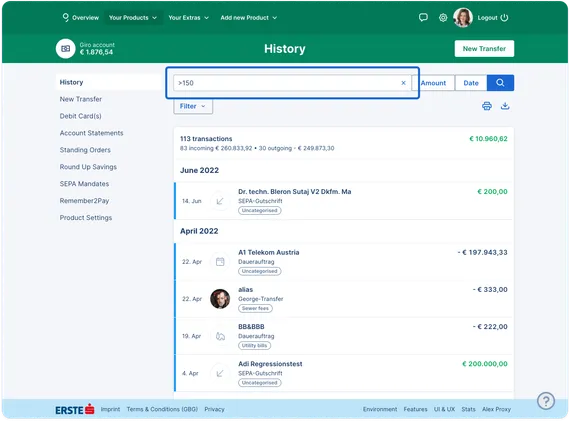Click the Giro account card icon
The image size is (570, 421).
click(65, 48)
